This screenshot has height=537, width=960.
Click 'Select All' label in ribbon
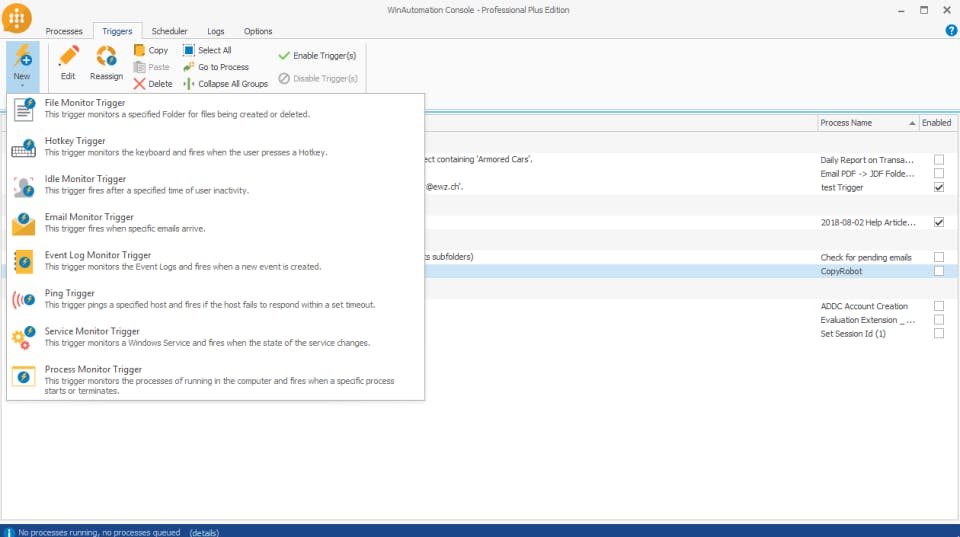pyautogui.click(x=214, y=50)
